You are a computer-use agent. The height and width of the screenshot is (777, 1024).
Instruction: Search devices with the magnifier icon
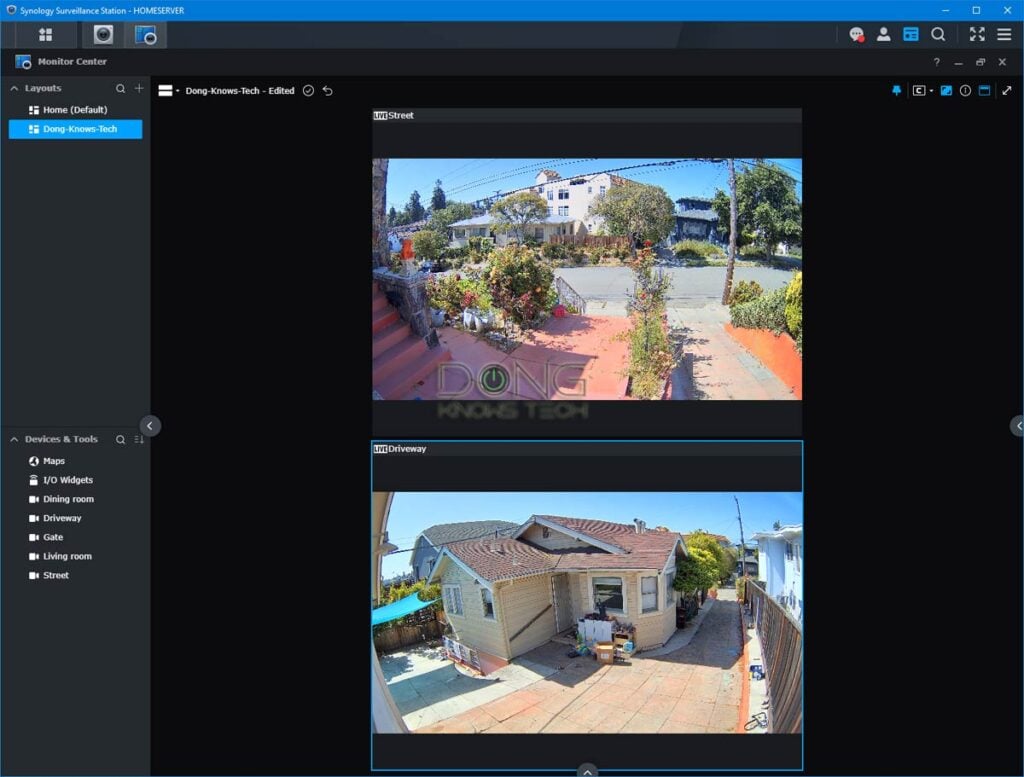[120, 439]
